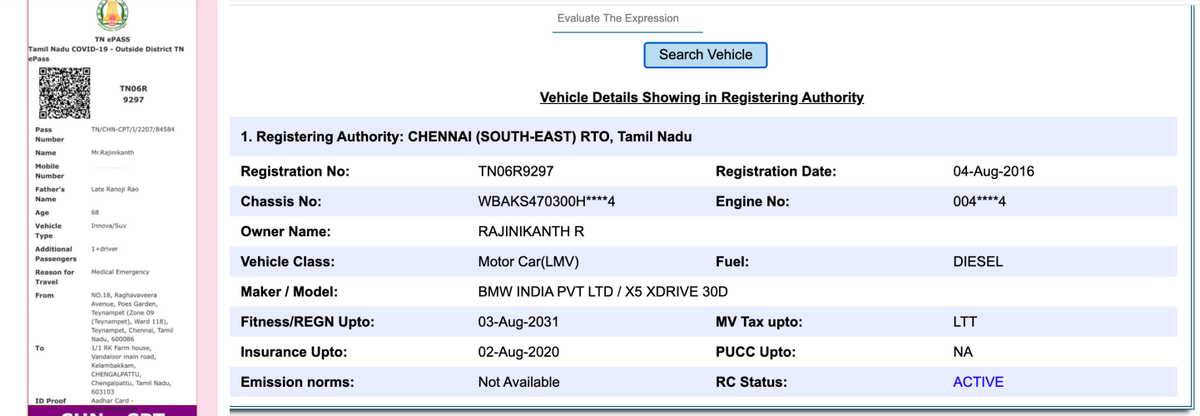This screenshot has height=416, width=1200.
Task: Click father's name Late Ranoji Rao
Action: click(x=116, y=188)
